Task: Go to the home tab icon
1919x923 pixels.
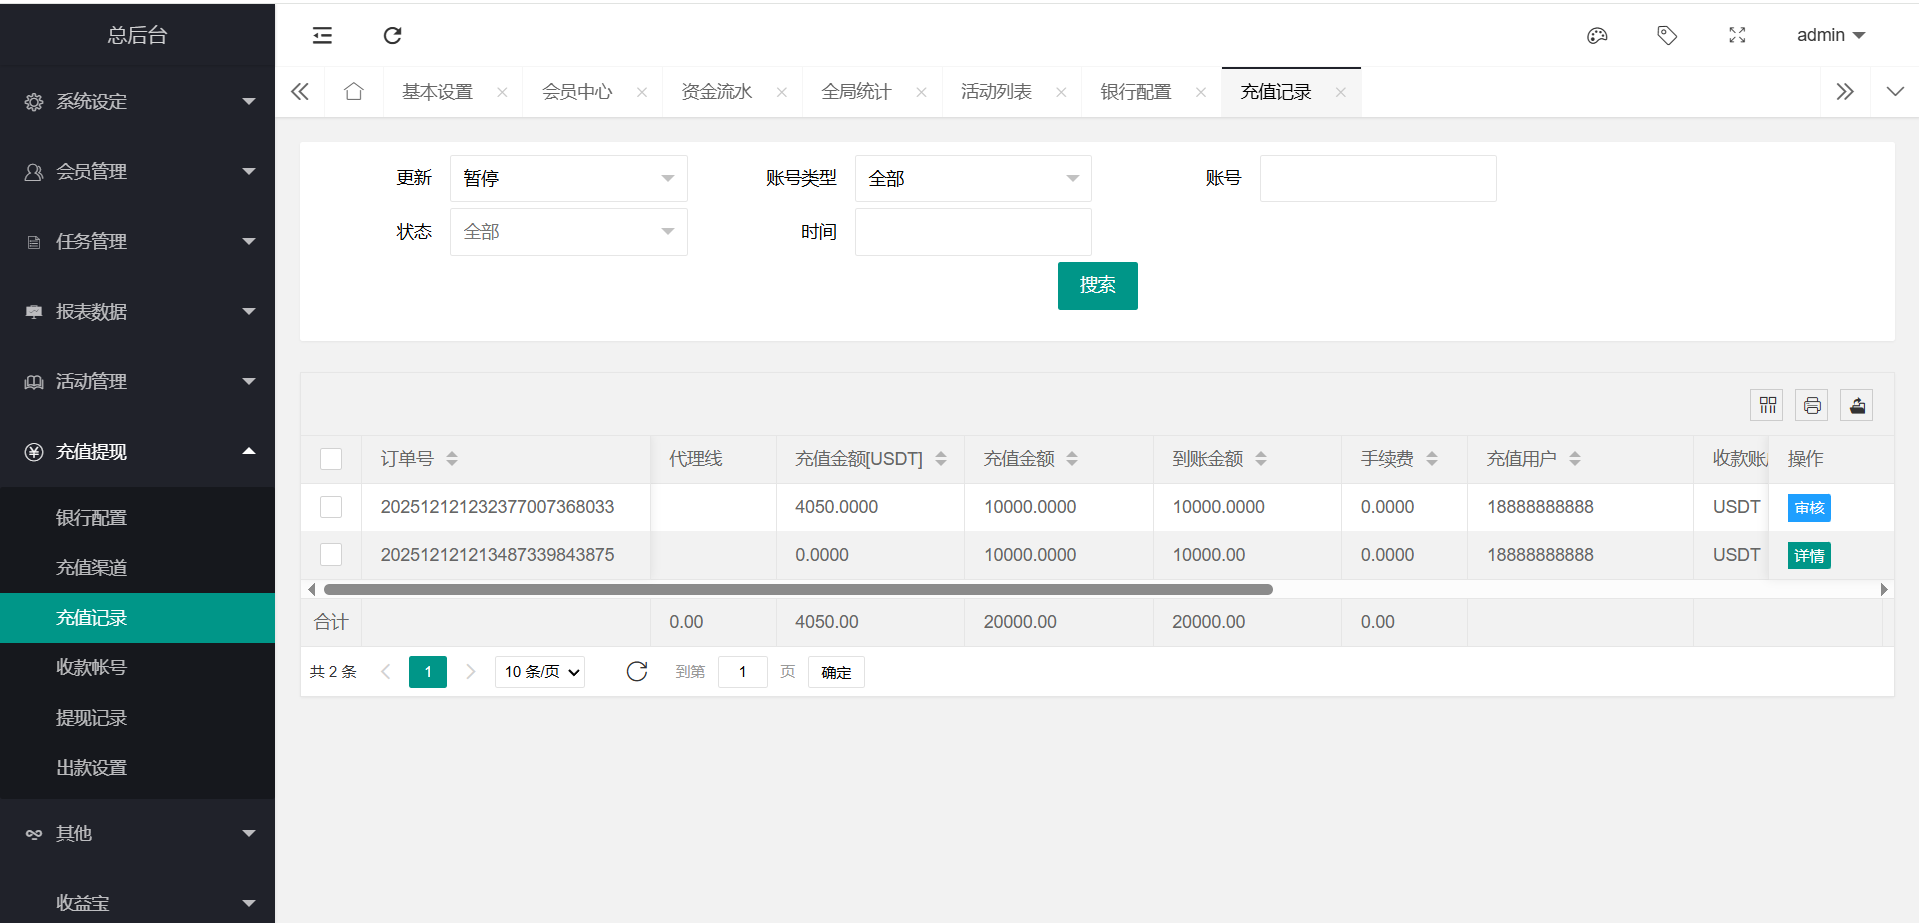Action: (353, 92)
